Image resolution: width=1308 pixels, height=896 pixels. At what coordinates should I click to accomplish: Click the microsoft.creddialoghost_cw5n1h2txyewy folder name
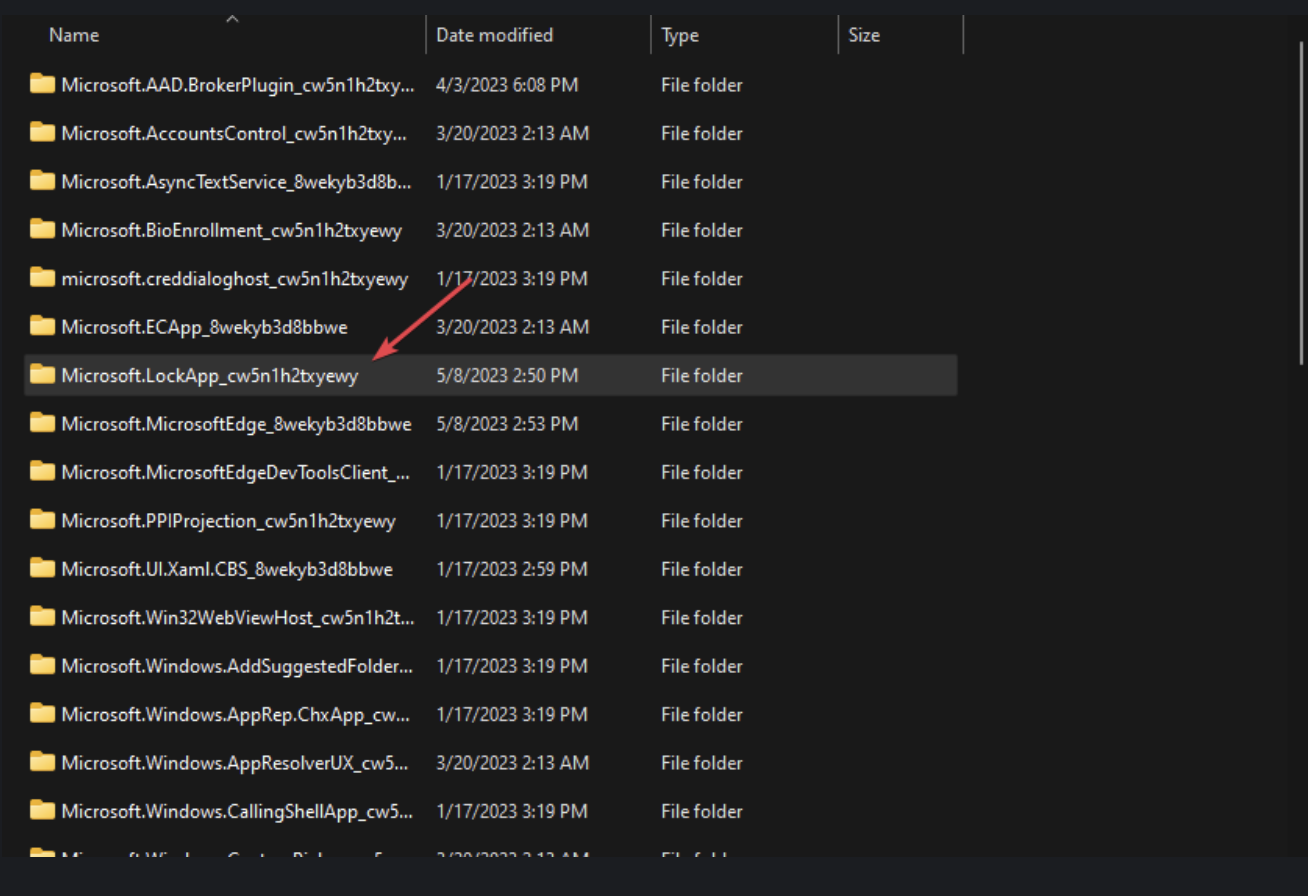235,279
